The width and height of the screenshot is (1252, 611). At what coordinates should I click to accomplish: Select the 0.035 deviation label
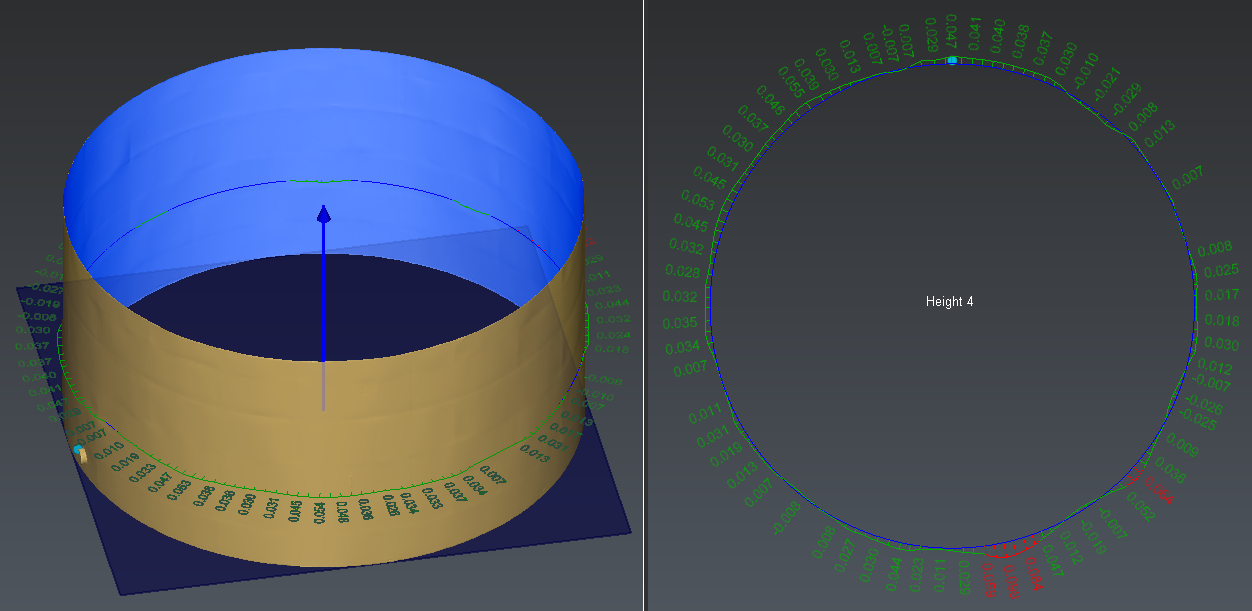(679, 323)
